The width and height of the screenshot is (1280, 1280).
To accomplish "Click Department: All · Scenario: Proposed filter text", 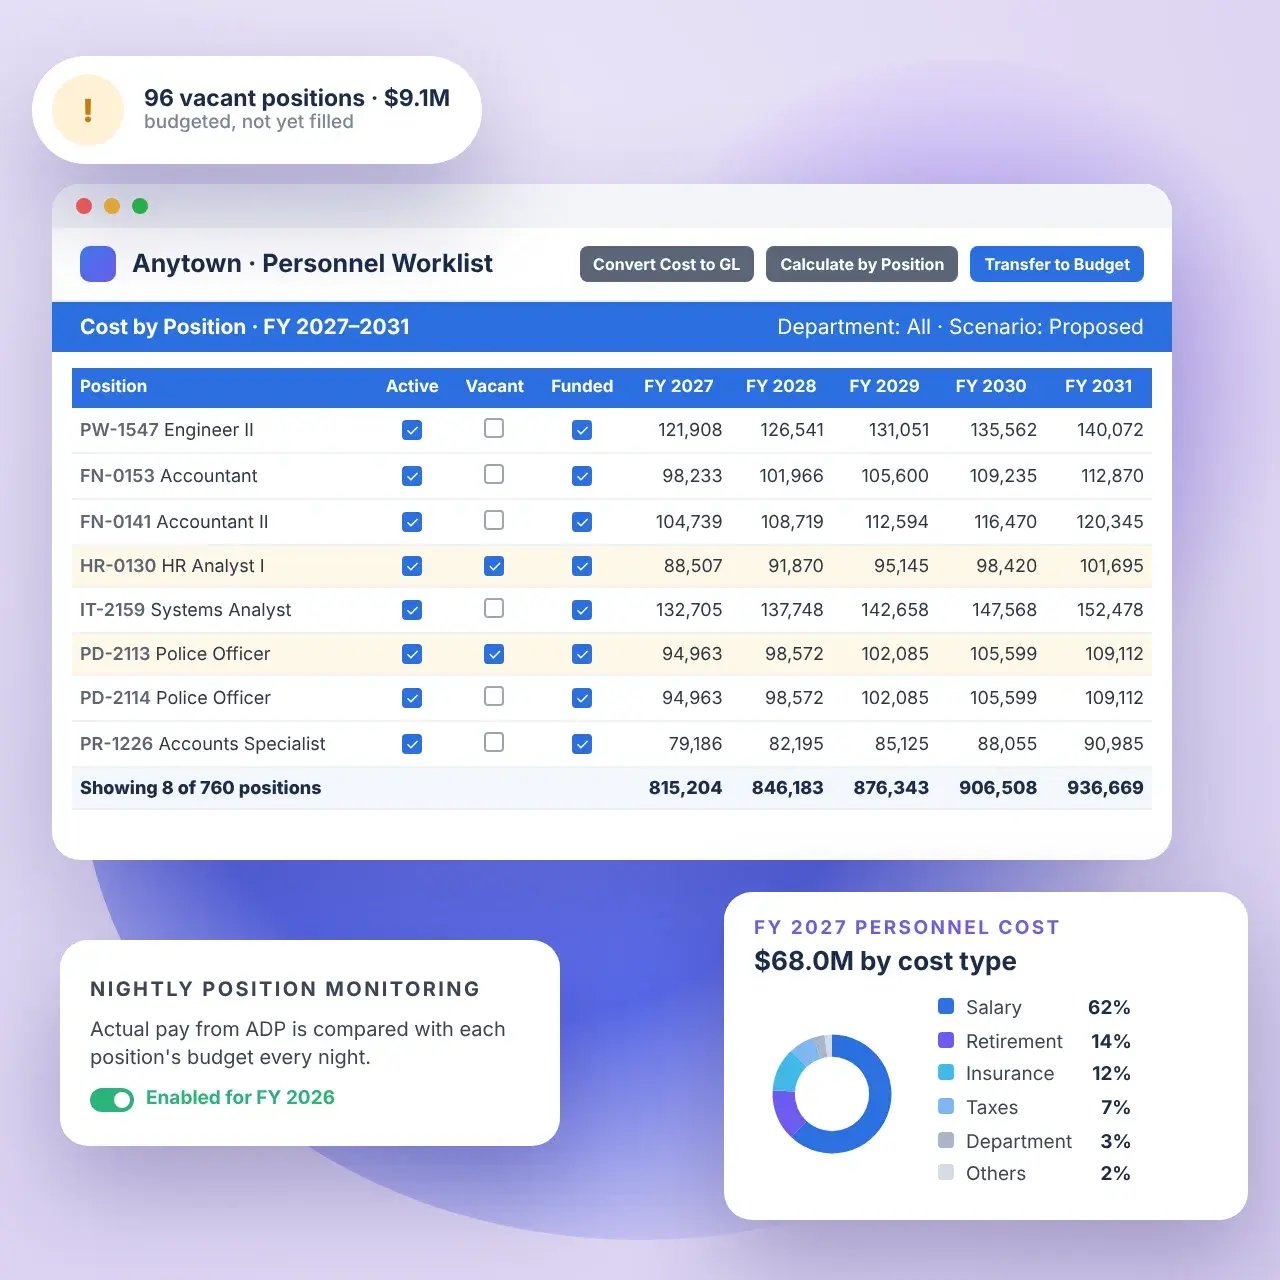I will pyautogui.click(x=960, y=327).
